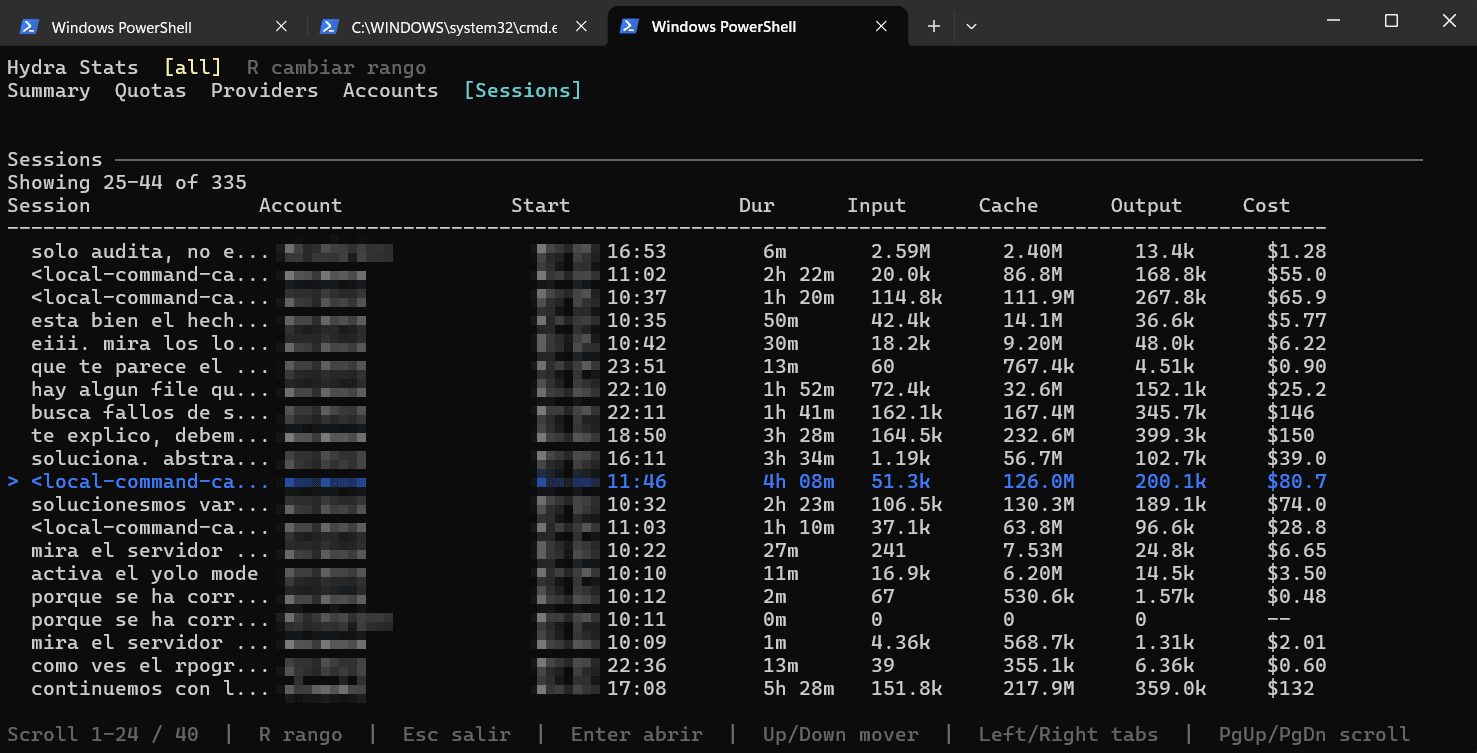Click the Dur column header
1477x753 pixels.
coord(756,205)
